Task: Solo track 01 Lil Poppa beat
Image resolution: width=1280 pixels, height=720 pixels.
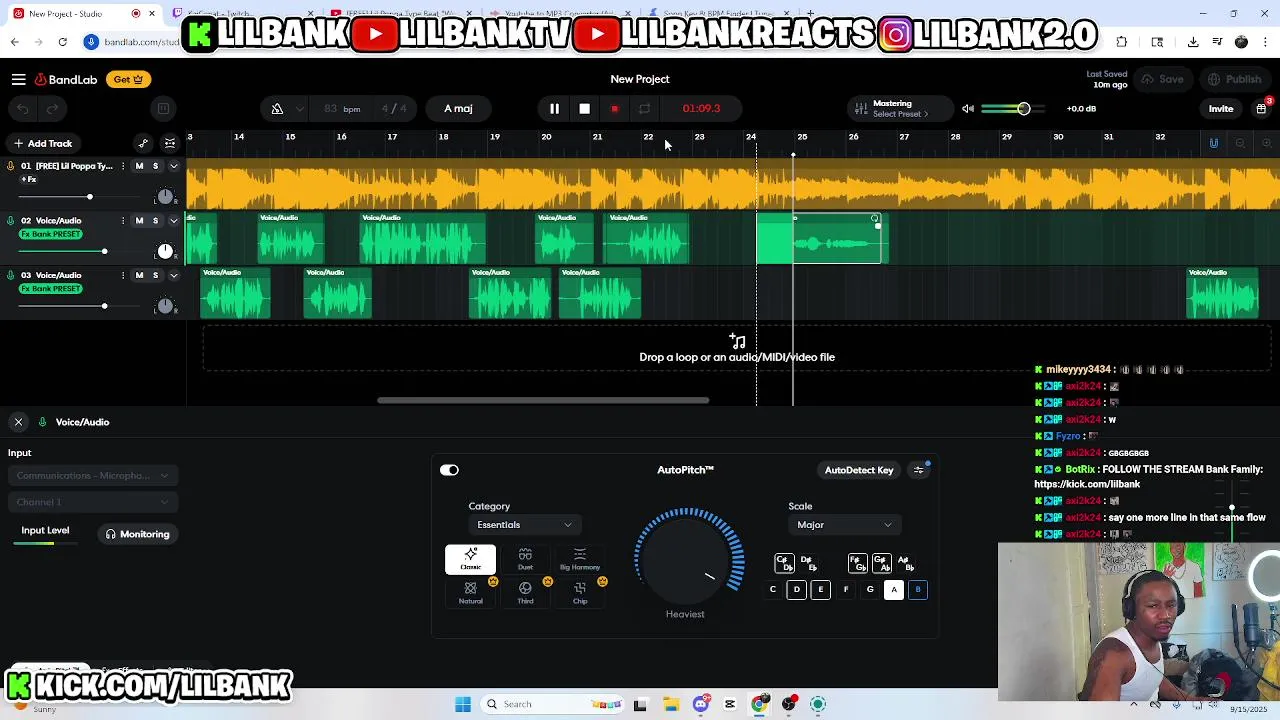Action: (155, 166)
